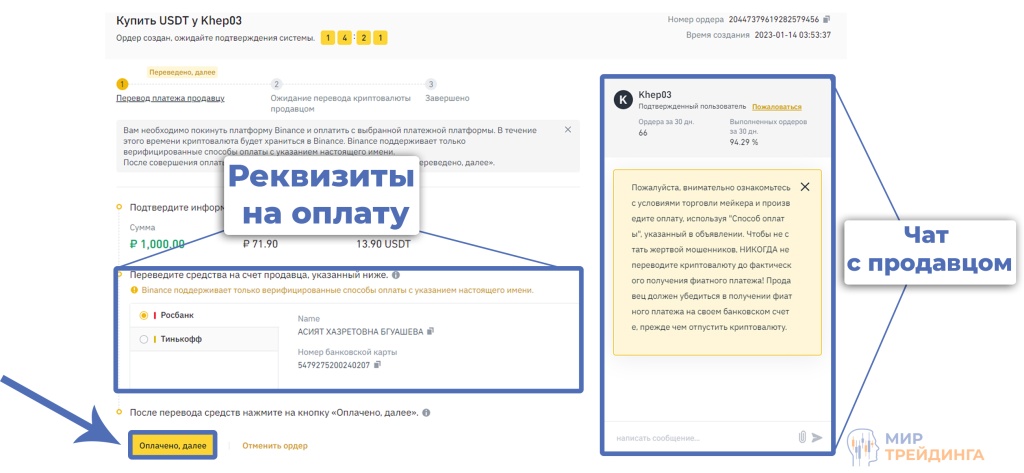Dismiss the yellow chat warning message
Screen dimensions: 1024x473
click(x=805, y=187)
